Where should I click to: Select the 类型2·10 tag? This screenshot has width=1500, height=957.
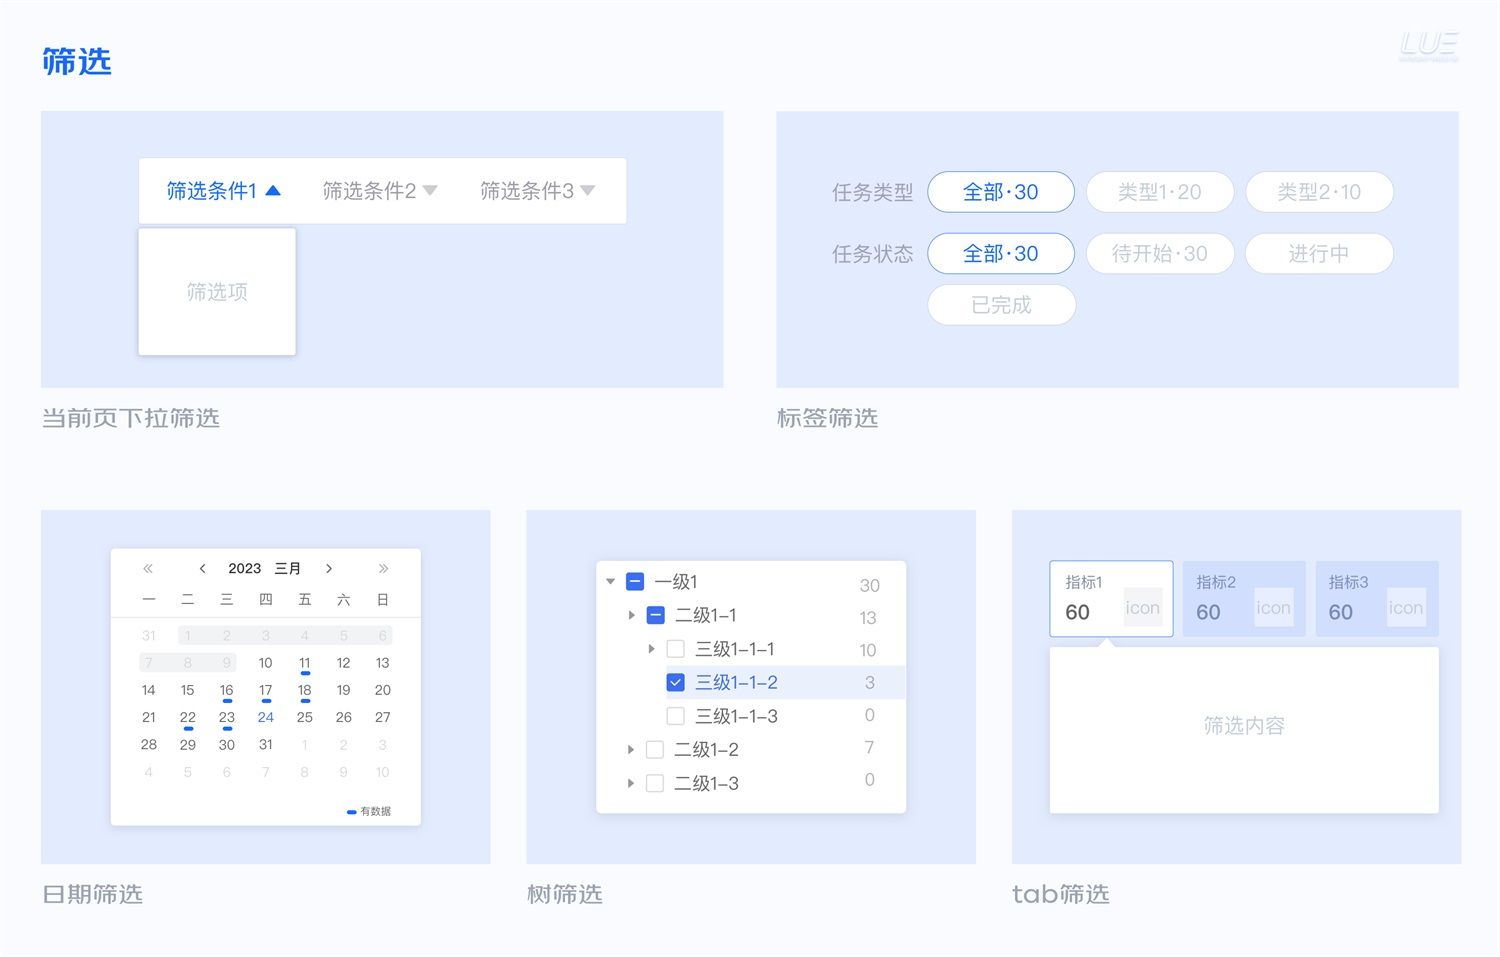tap(1319, 192)
